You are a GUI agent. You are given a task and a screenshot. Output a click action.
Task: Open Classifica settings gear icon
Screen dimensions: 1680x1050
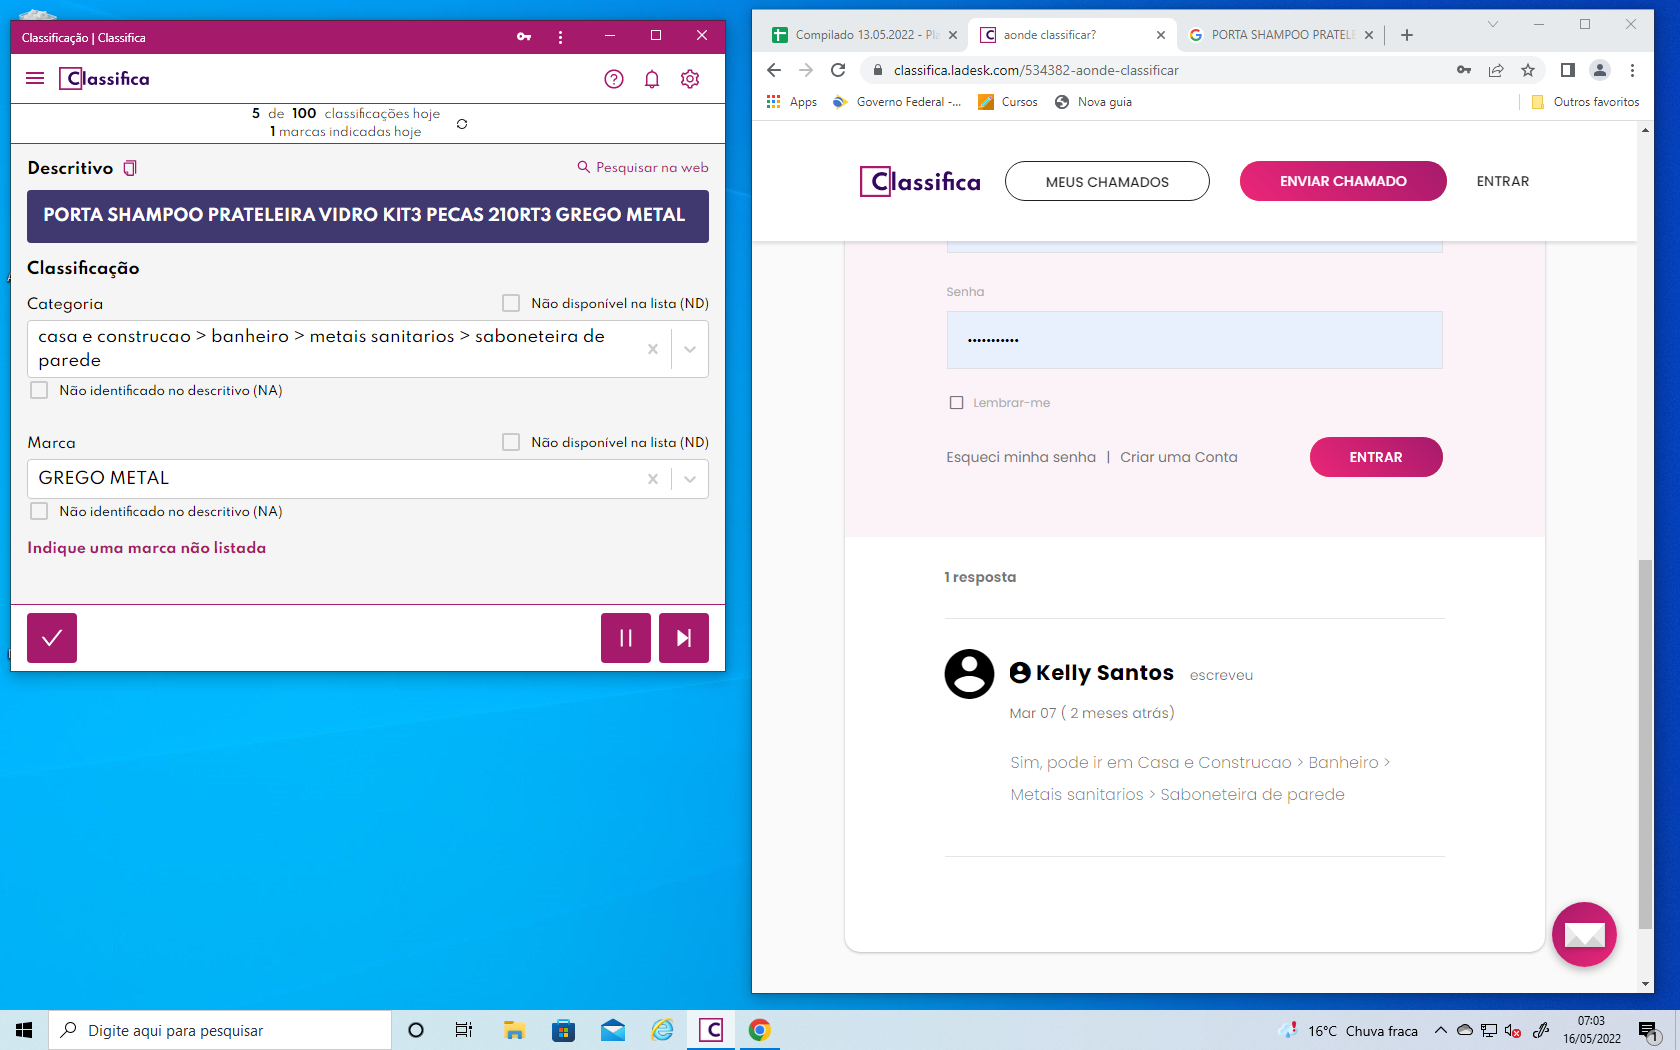pyautogui.click(x=690, y=79)
